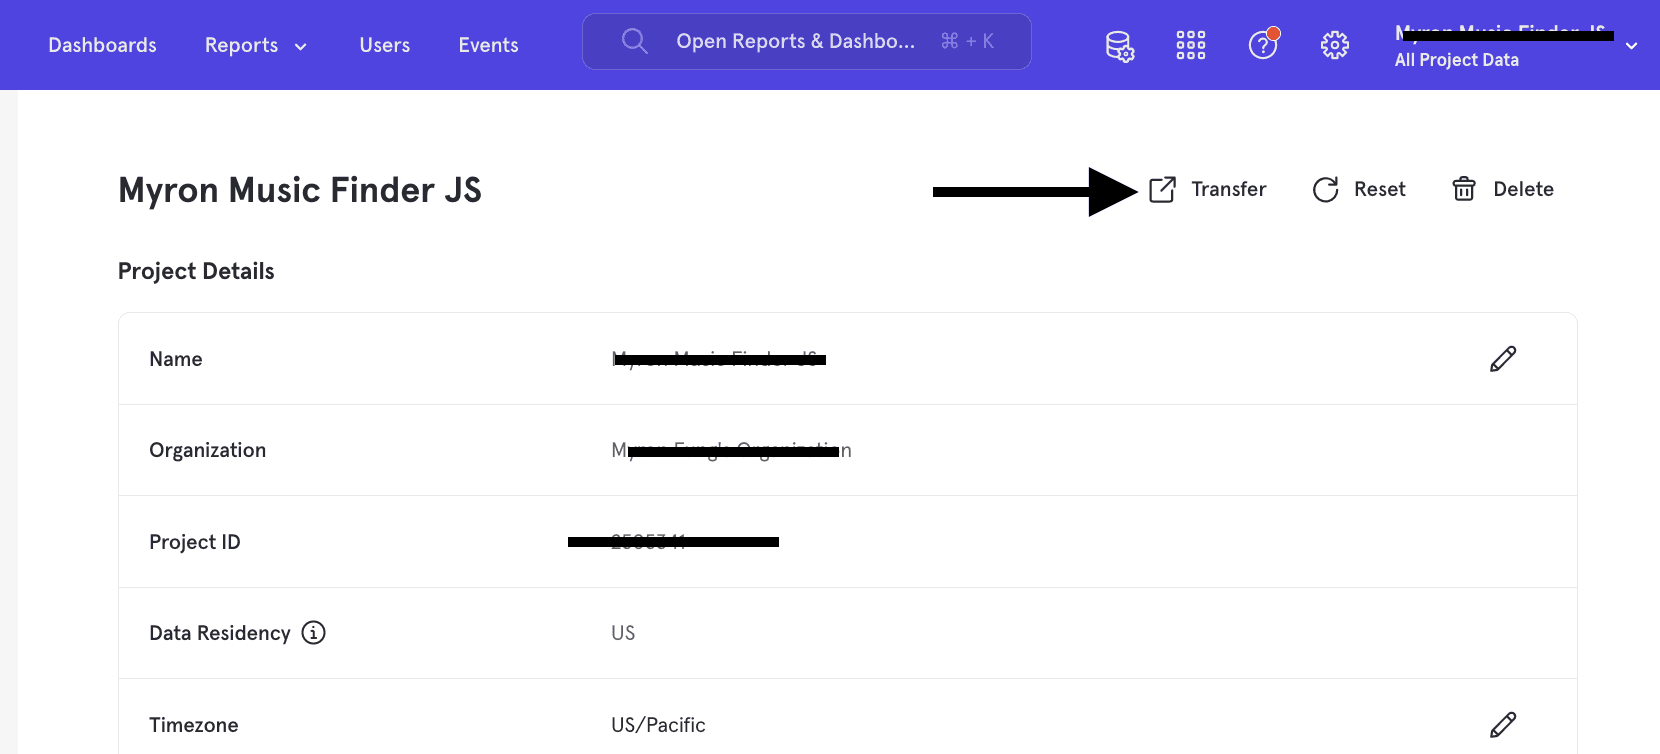Open the data management database icon
The height and width of the screenshot is (754, 1660).
point(1119,45)
